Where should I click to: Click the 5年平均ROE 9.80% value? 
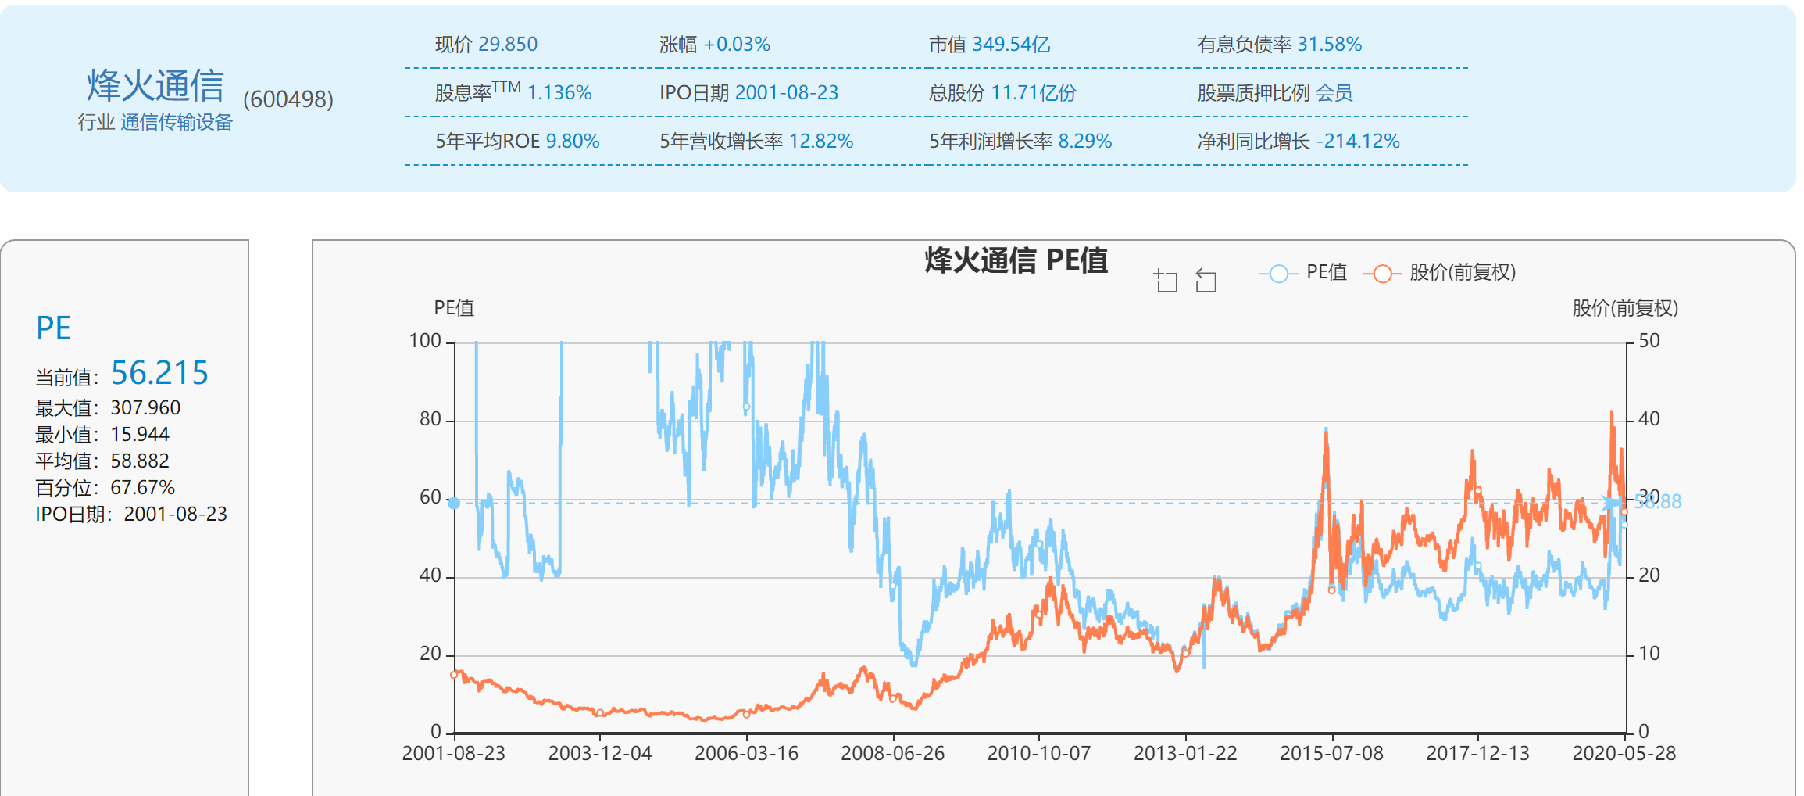(572, 142)
